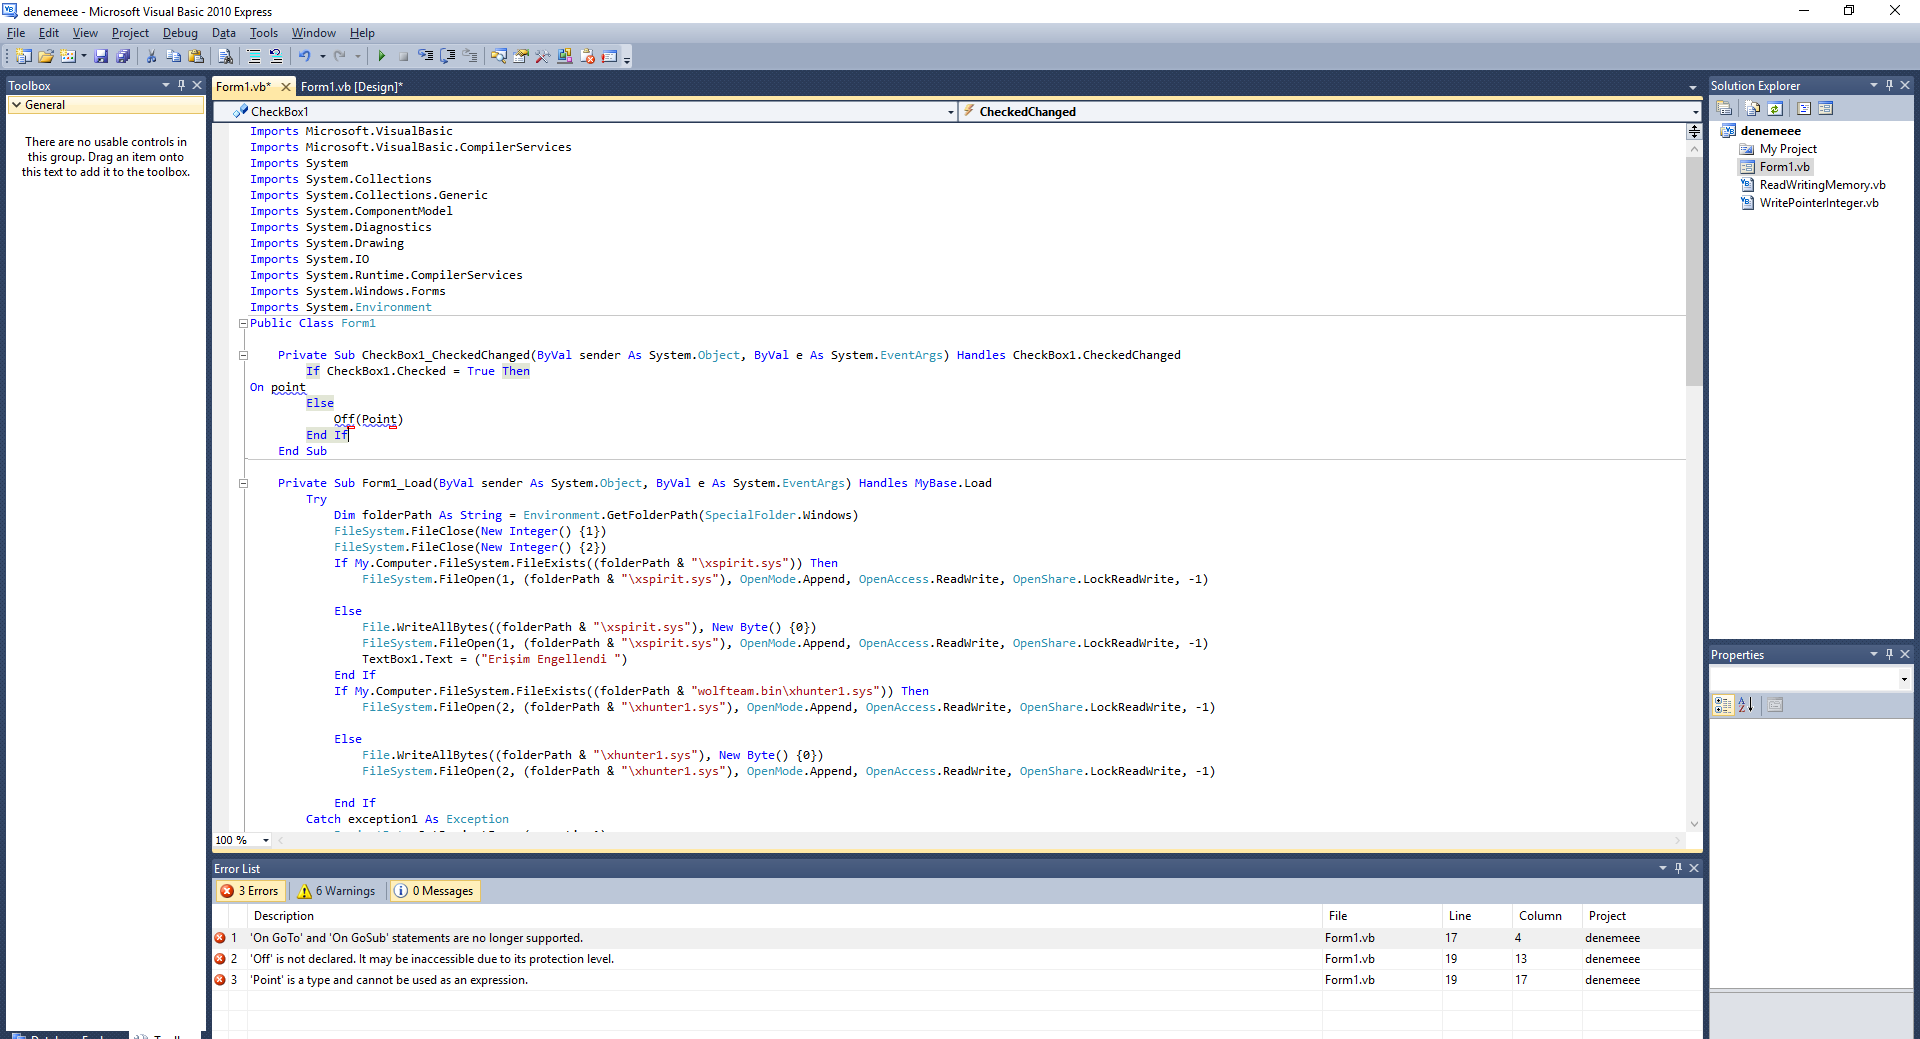Open the Project menu
The height and width of the screenshot is (1039, 1920).
point(130,33)
